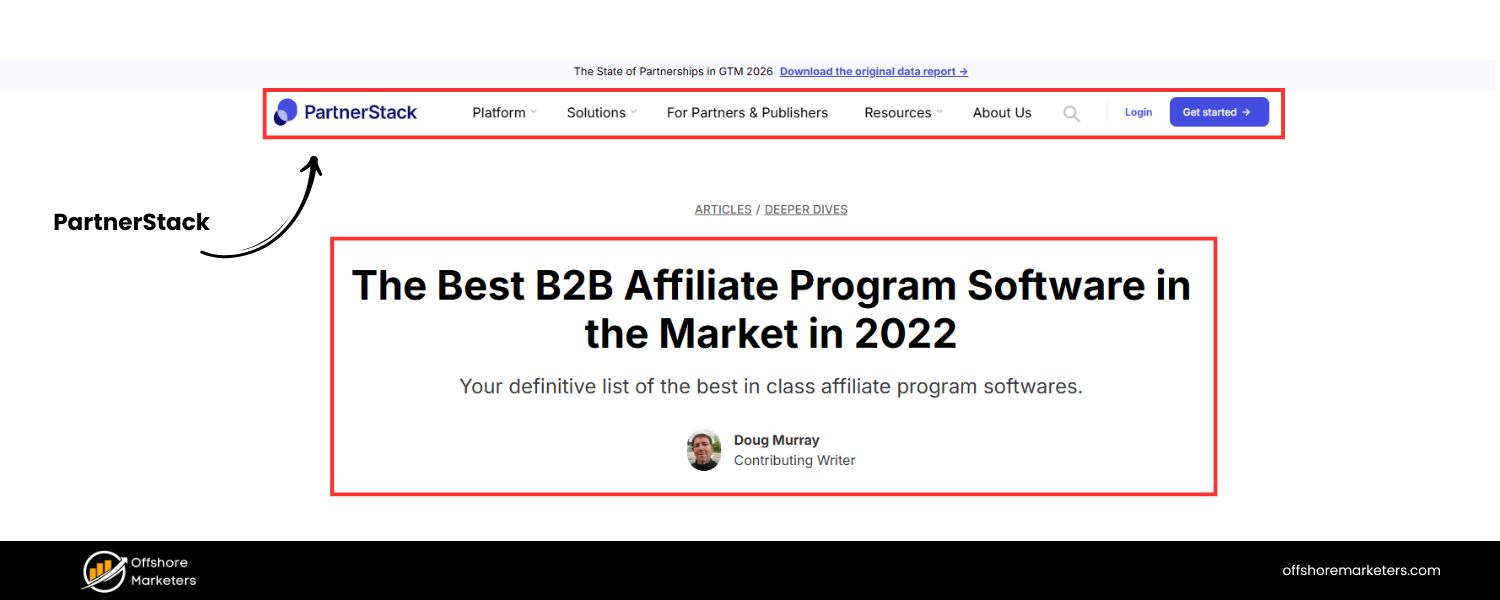Expand the Resources dropdown chevron
This screenshot has width=1500, height=600.
[x=938, y=113]
